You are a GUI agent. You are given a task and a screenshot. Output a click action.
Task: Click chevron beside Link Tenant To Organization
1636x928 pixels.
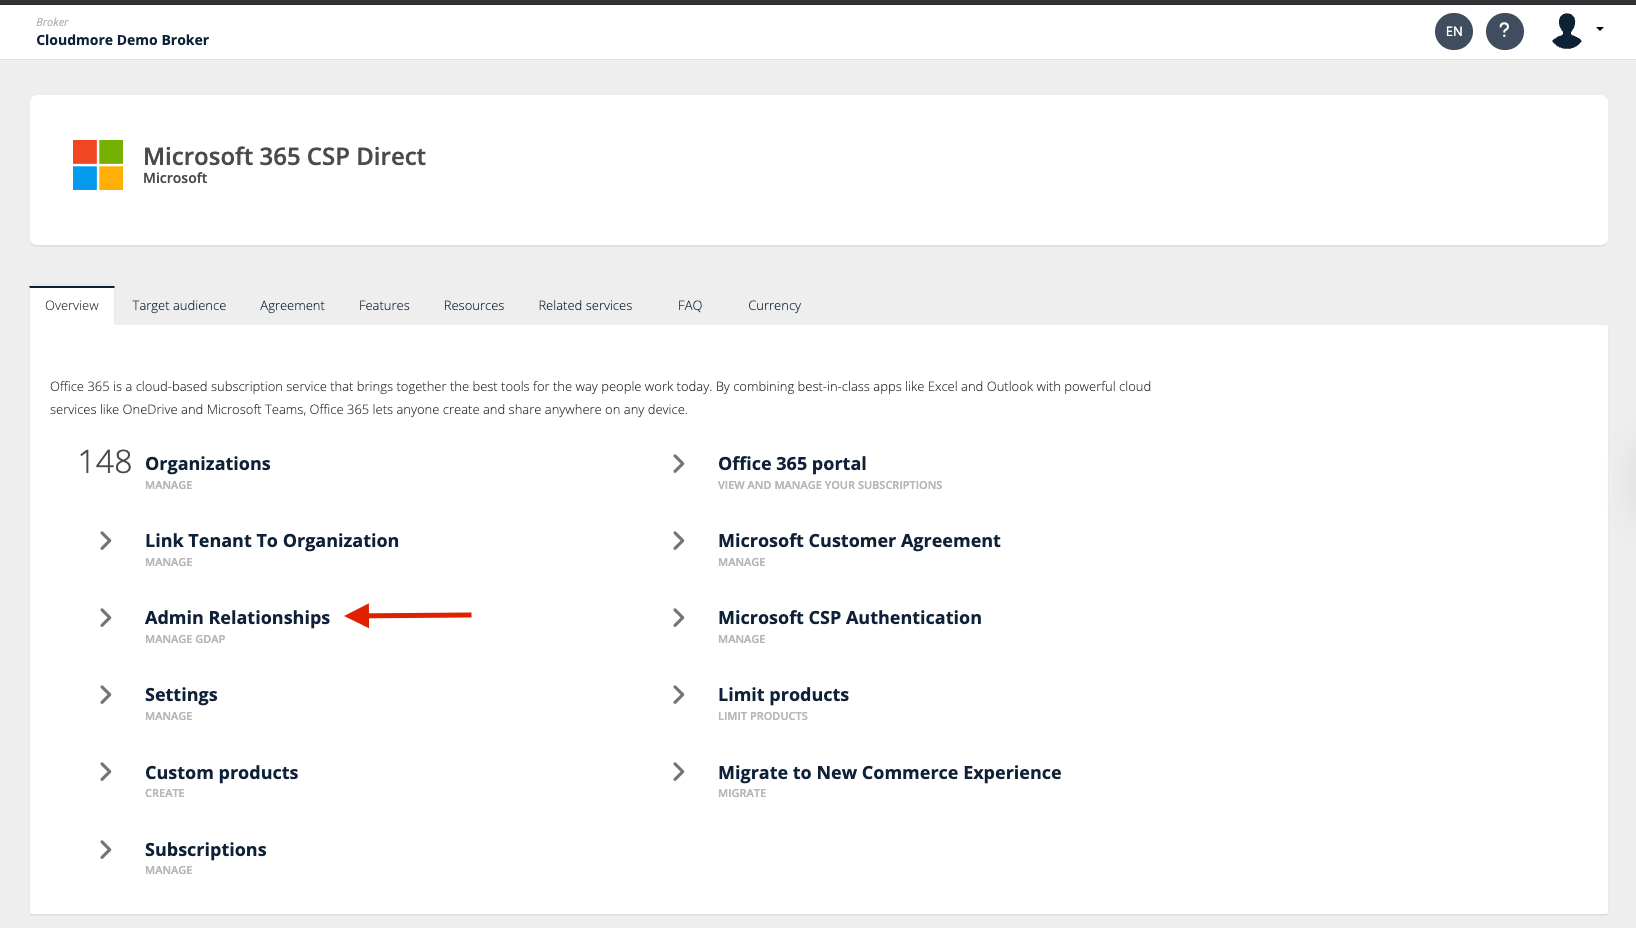pyautogui.click(x=105, y=541)
